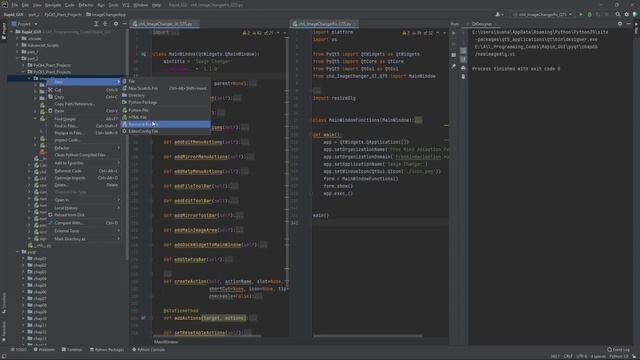Collapse the part_2 folder in project tree
This screenshot has width=640, height=360.
[x=18, y=58]
